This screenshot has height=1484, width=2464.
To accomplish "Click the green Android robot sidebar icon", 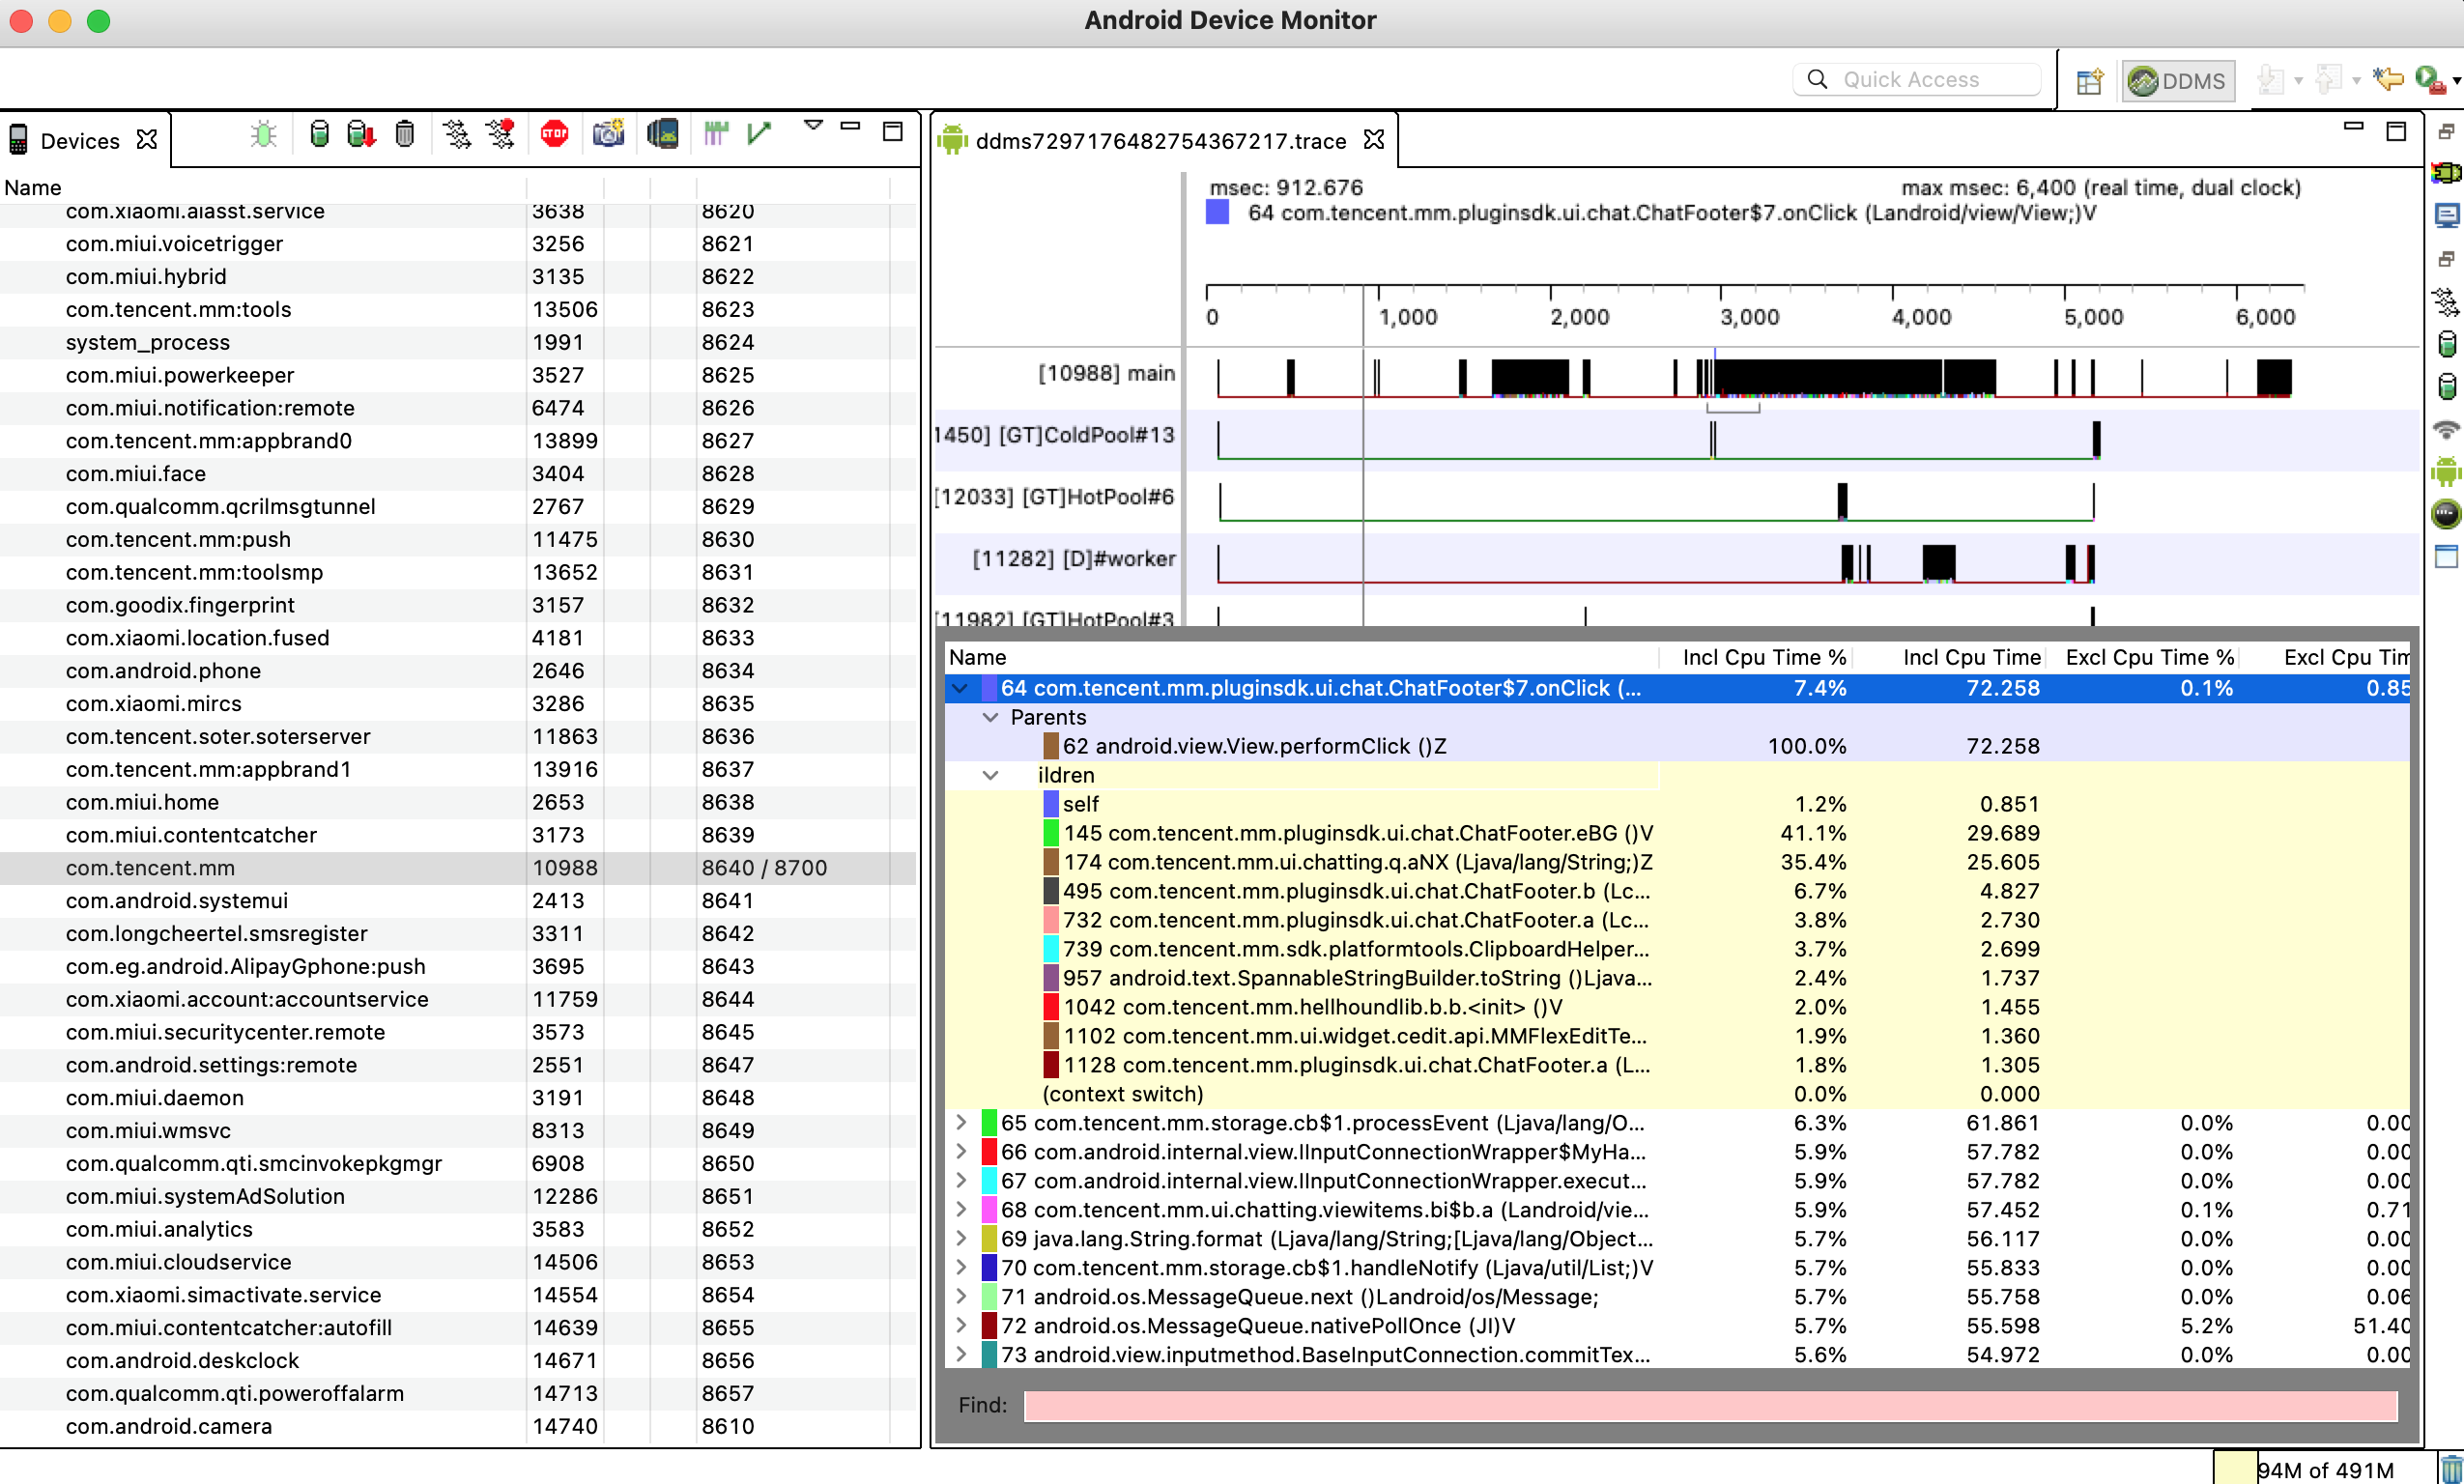I will pyautogui.click(x=2446, y=471).
